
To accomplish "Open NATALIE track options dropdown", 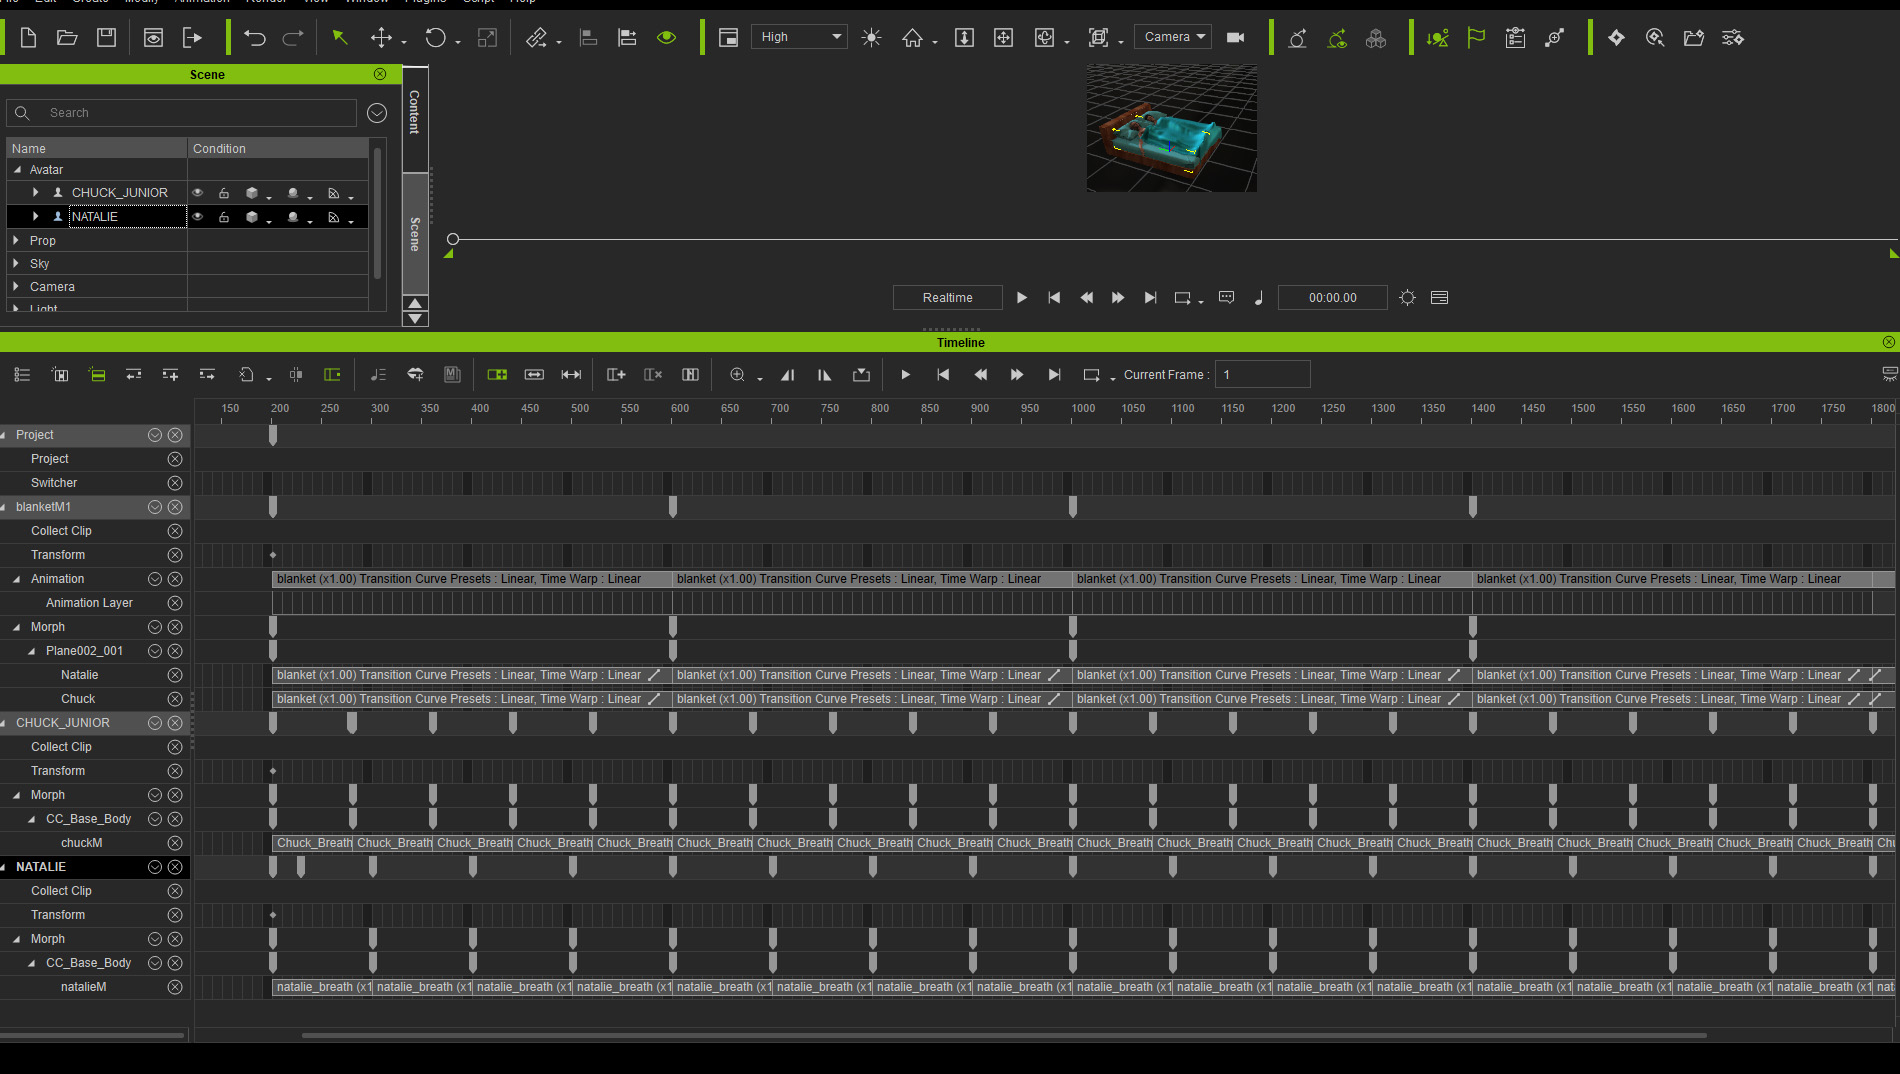I will tap(155, 867).
